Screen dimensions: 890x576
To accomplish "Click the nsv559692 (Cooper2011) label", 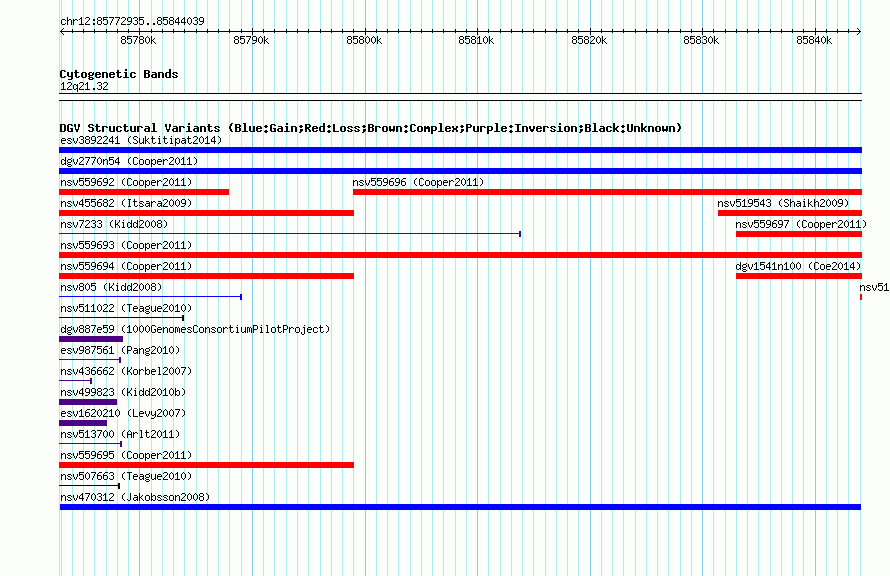I will [126, 182].
